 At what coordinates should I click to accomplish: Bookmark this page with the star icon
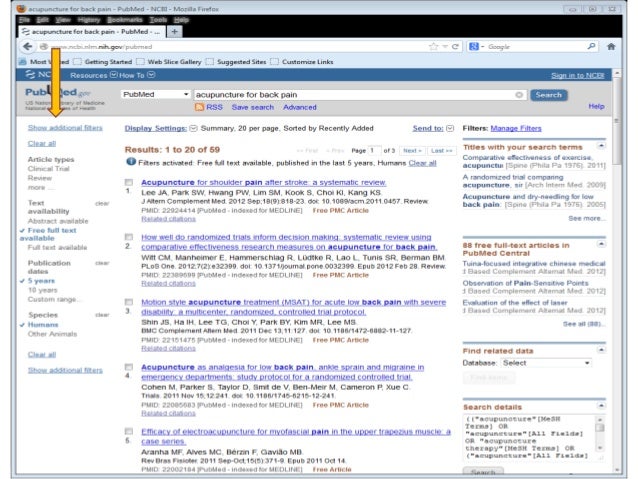433,47
